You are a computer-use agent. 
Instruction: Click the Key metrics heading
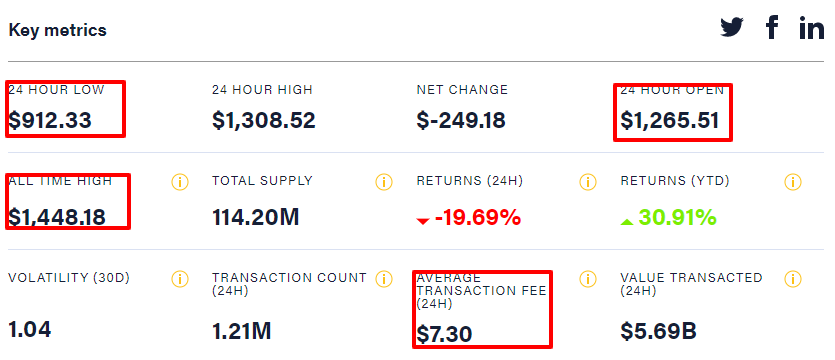tap(58, 30)
